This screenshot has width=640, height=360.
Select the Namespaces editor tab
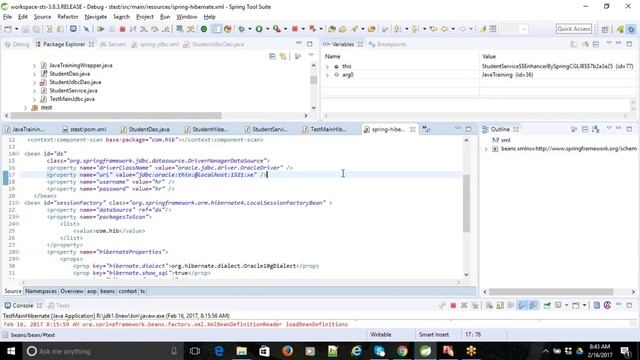point(41,291)
